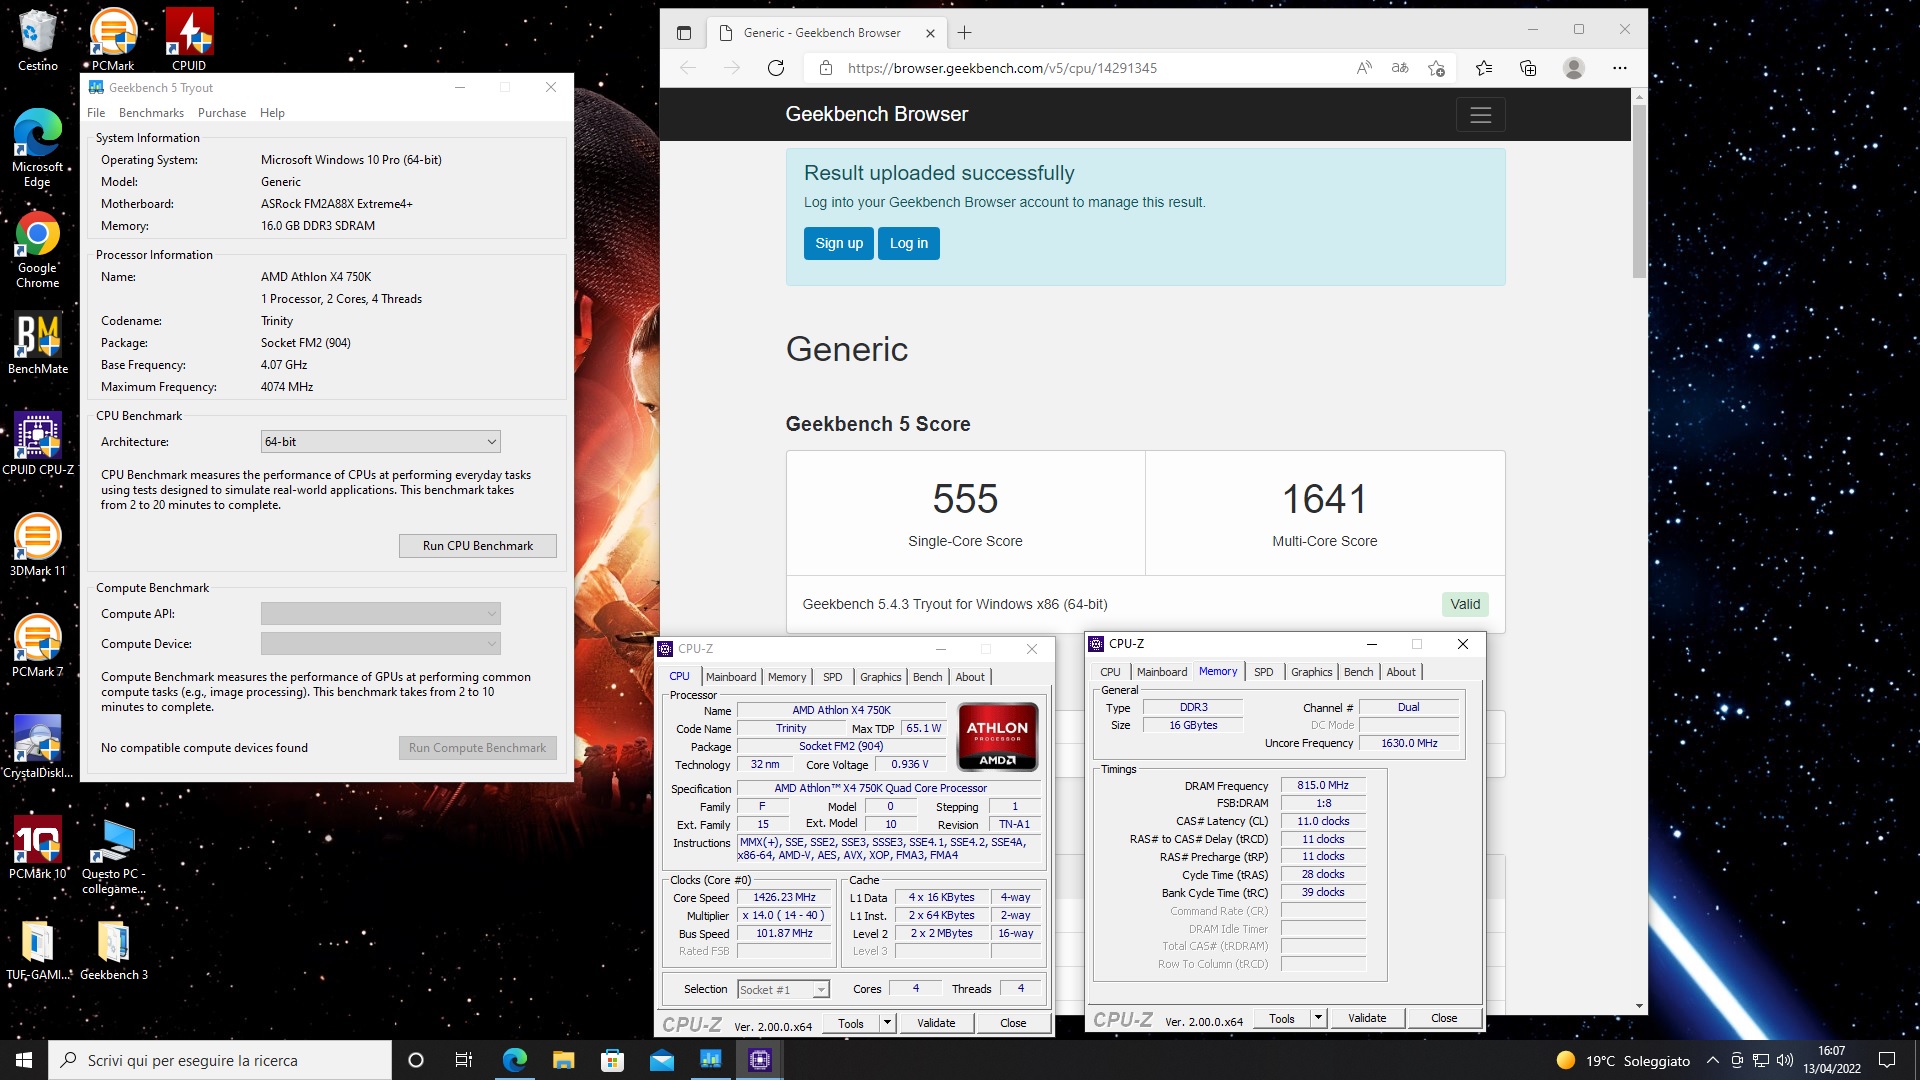Show hidden system tray icons
Screen dimensions: 1920x1080
pyautogui.click(x=1712, y=1060)
